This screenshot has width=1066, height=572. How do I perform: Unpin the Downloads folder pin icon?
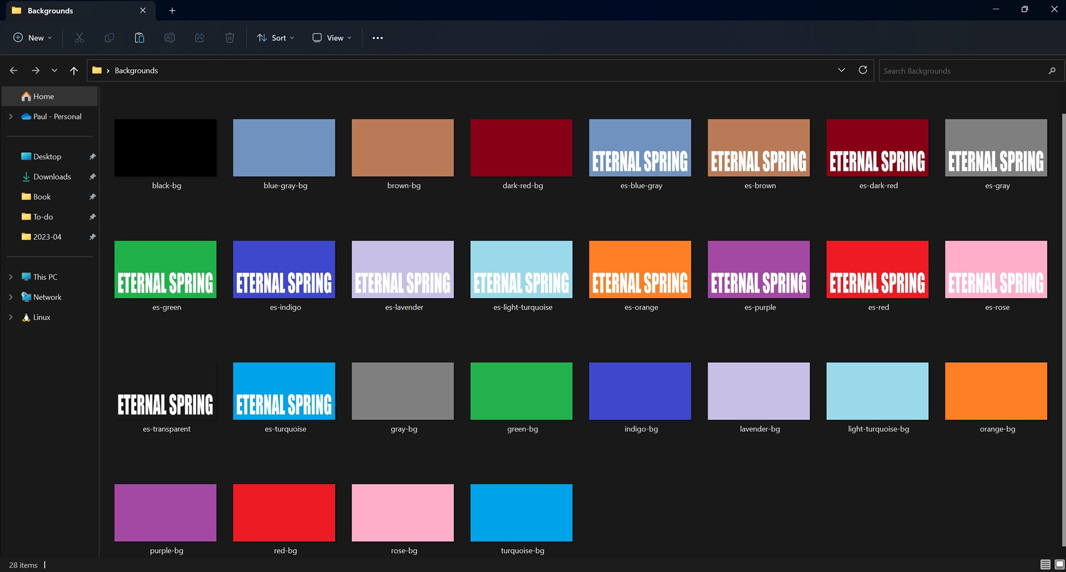tap(92, 177)
